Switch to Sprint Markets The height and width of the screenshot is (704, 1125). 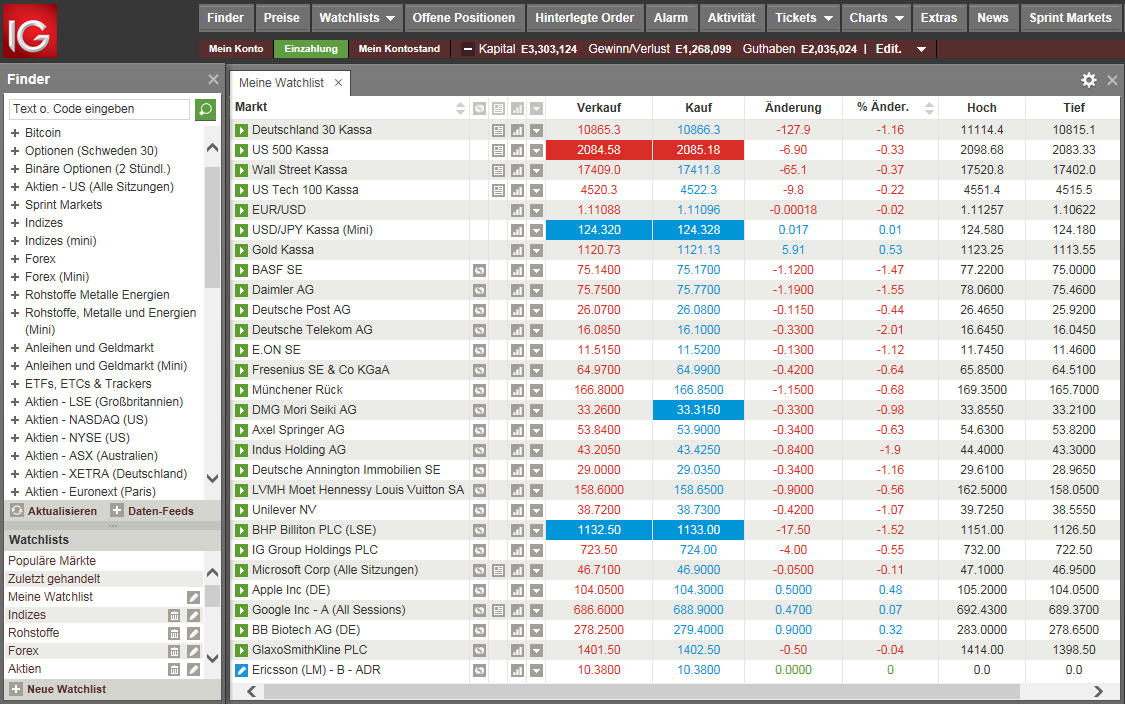click(1070, 18)
